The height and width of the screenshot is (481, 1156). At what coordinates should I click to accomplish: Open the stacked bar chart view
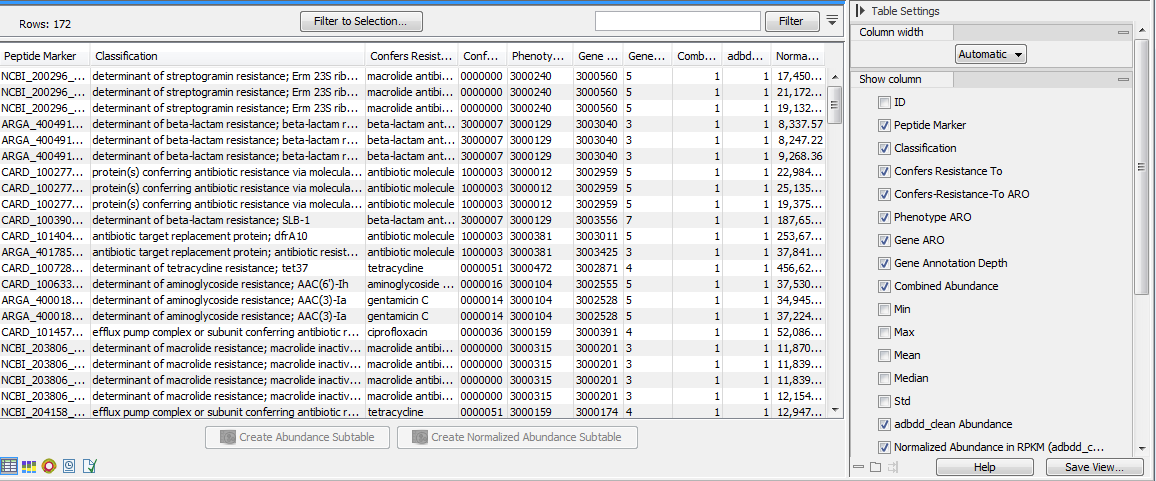(x=29, y=466)
